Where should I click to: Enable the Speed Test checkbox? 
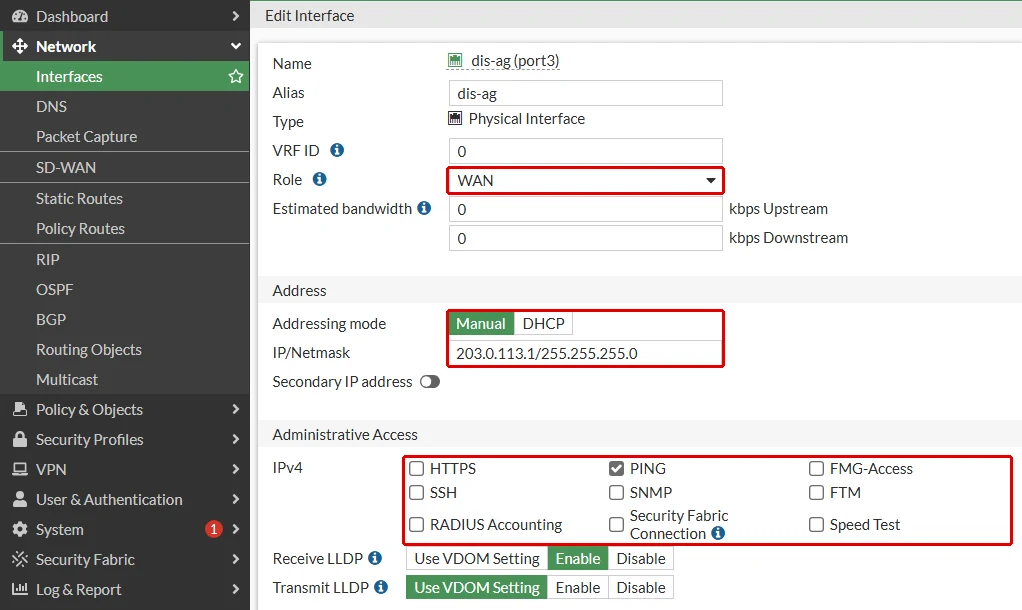click(x=817, y=525)
